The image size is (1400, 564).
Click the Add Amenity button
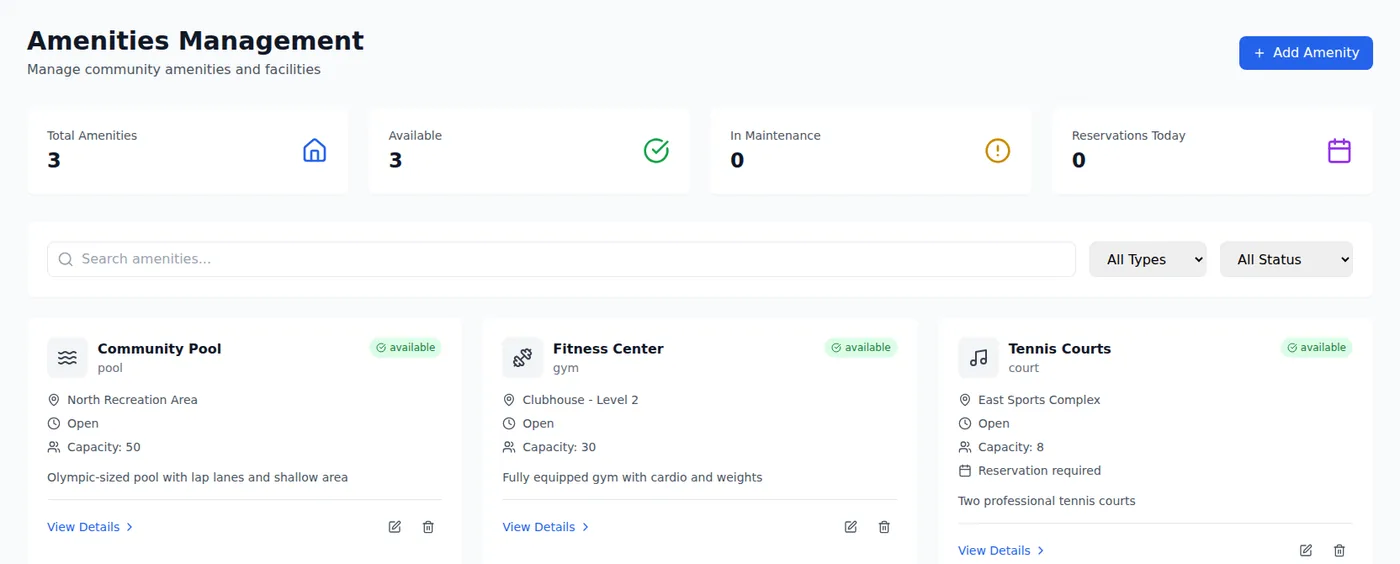(1305, 53)
